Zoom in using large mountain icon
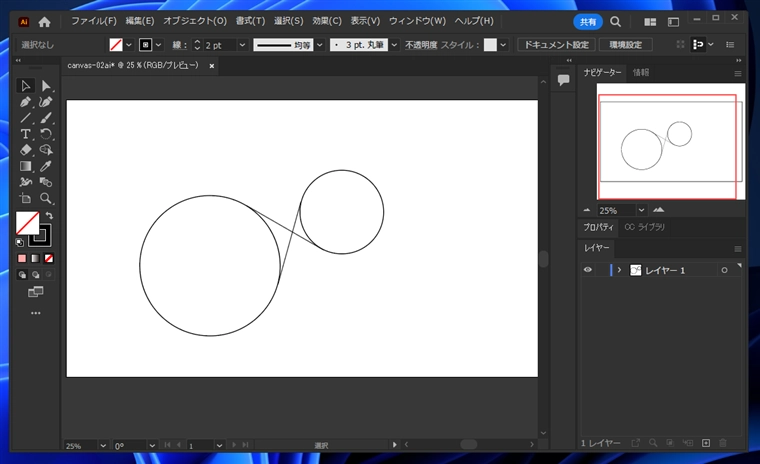This screenshot has height=464, width=760. tap(658, 210)
